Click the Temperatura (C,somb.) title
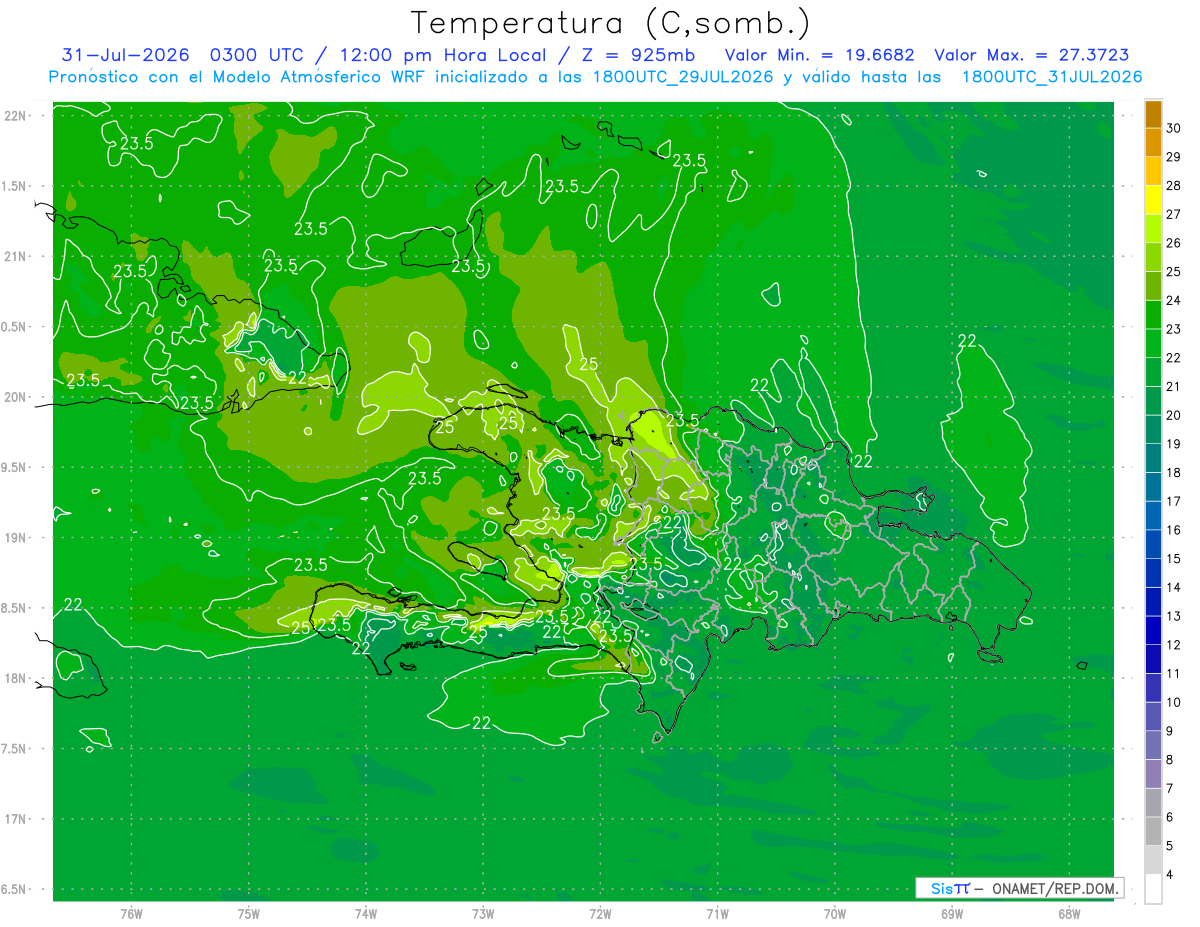The image size is (1200, 927). coord(611,23)
